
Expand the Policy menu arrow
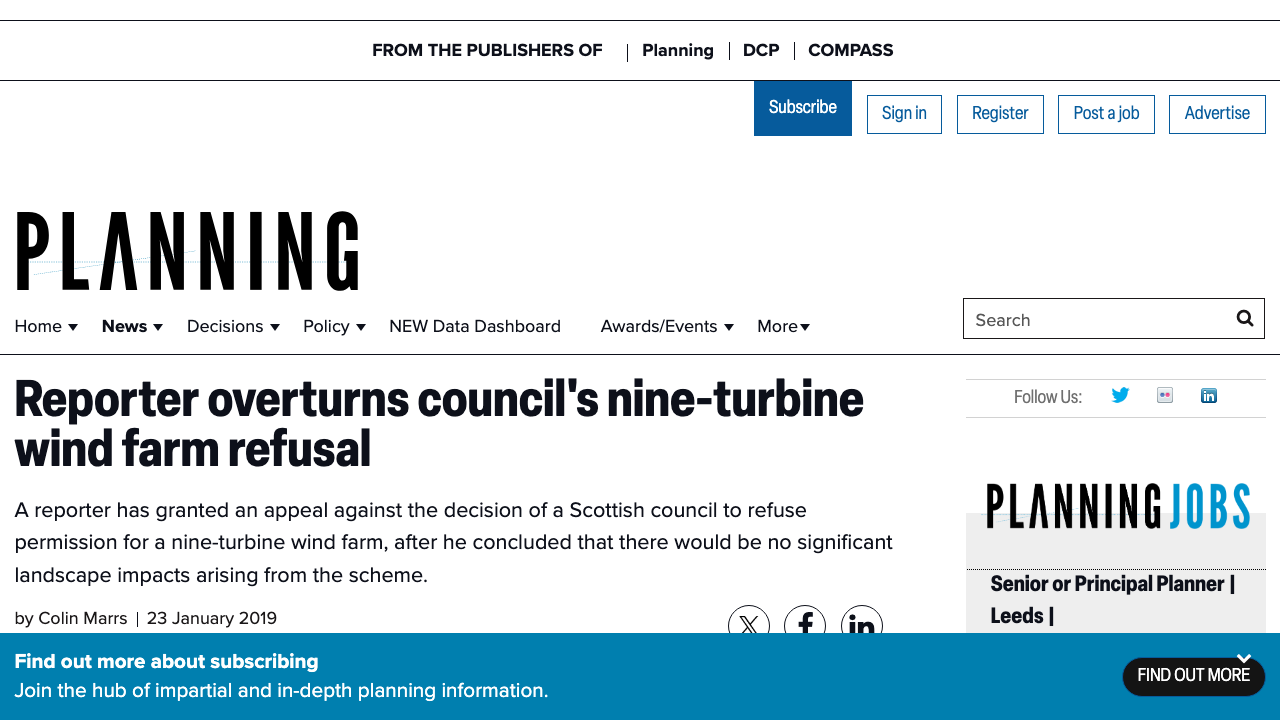point(361,327)
